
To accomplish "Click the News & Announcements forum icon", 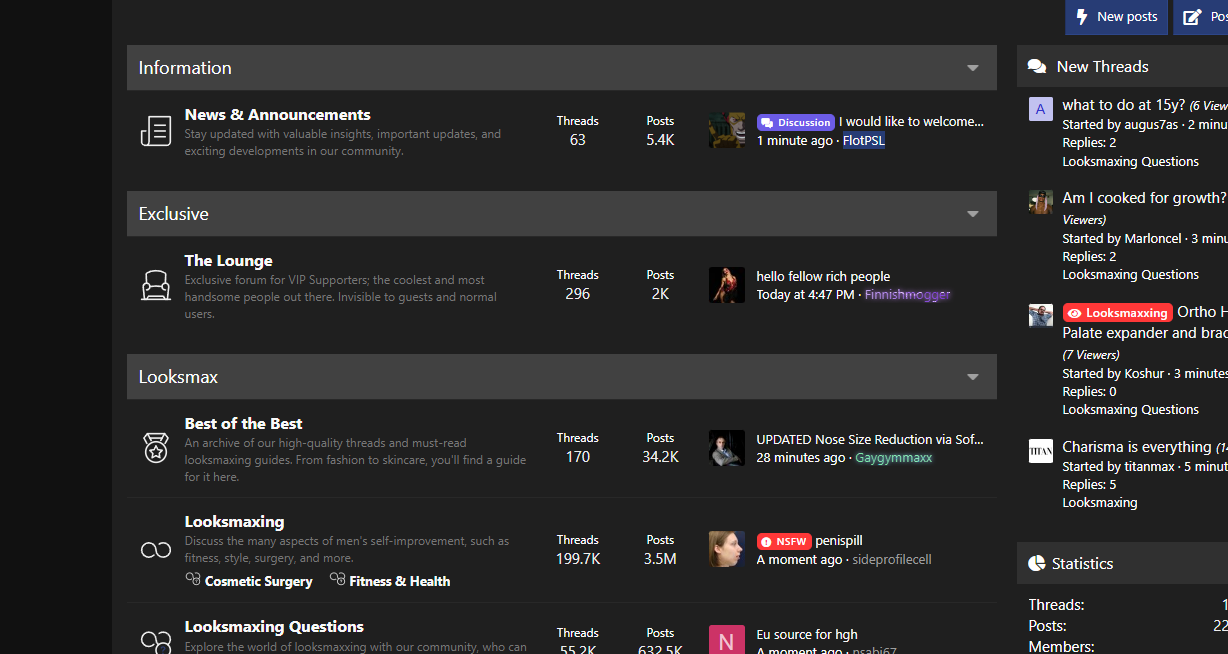I will 156,131.
